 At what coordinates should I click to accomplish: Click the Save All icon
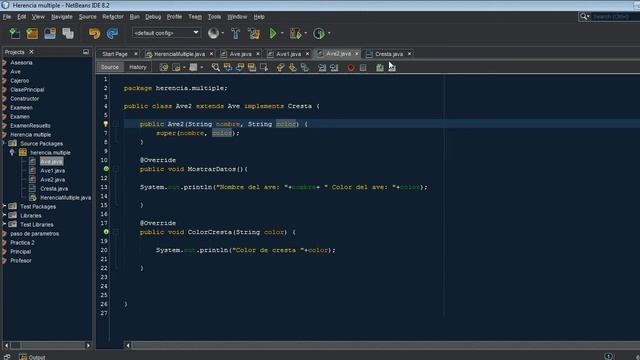coord(68,33)
